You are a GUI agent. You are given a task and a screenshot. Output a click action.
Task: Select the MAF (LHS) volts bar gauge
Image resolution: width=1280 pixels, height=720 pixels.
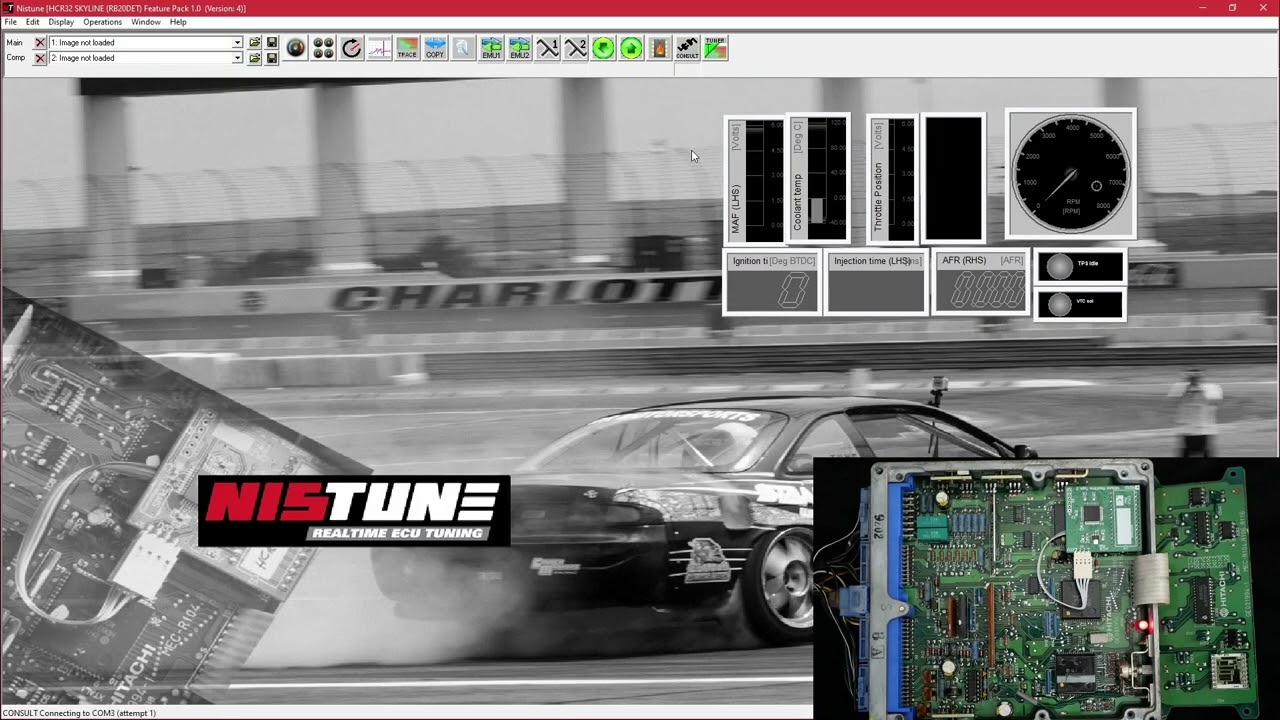pyautogui.click(x=755, y=179)
